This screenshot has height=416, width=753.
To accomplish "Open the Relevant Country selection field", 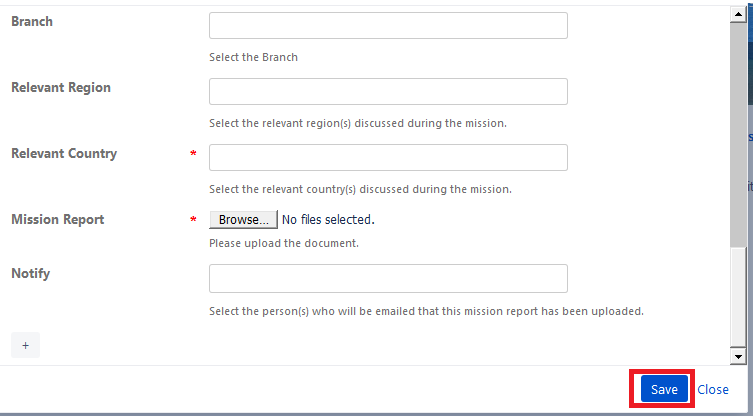I will 388,158.
